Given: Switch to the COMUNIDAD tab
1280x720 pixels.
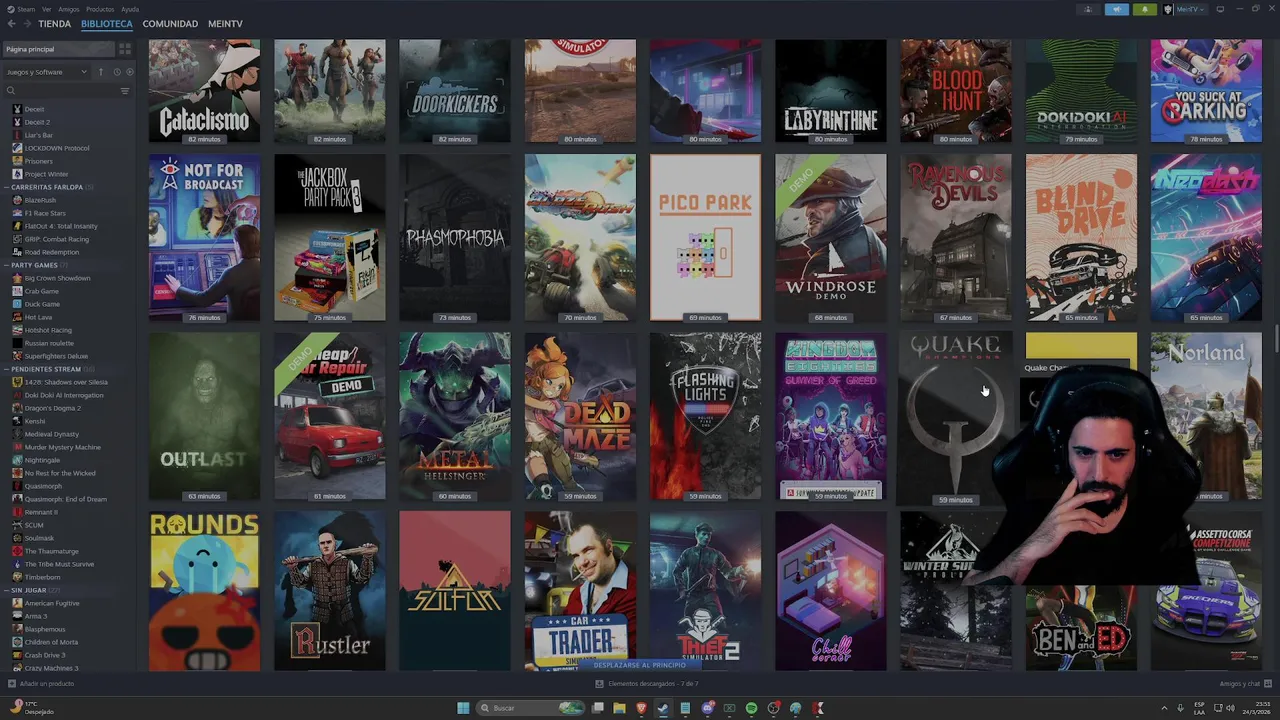Looking at the screenshot, I should (x=170, y=24).
